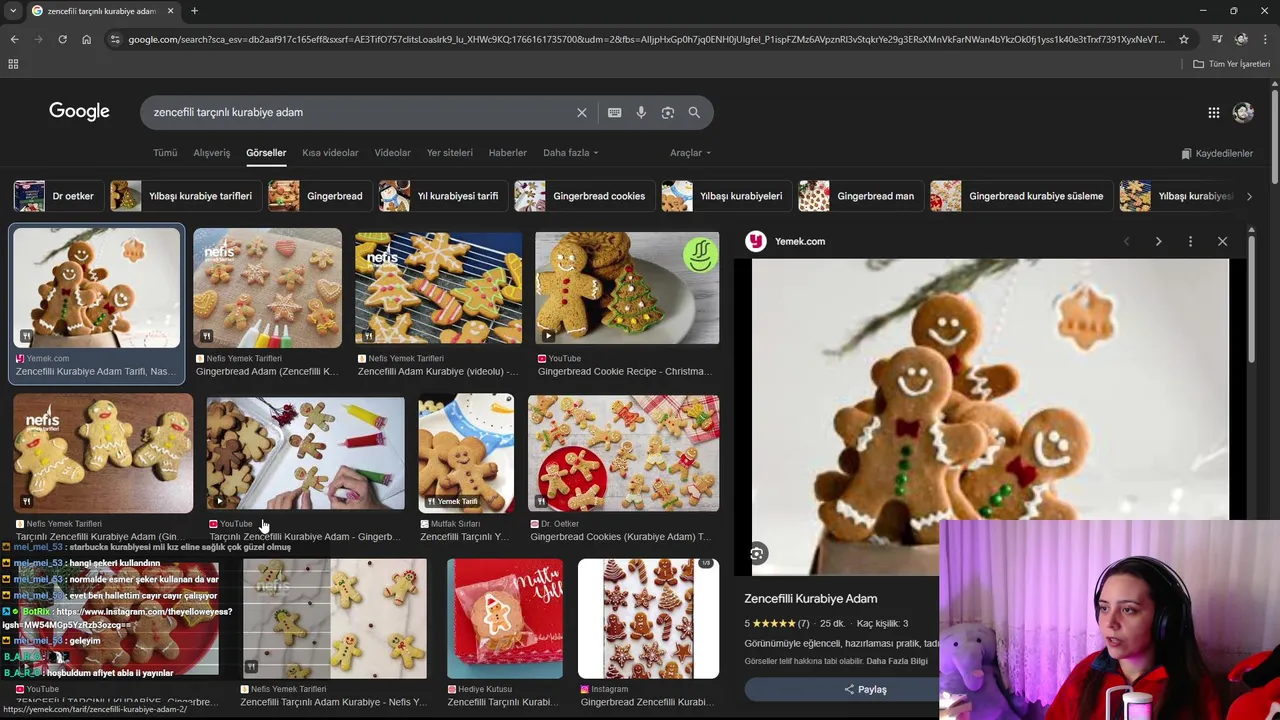Open the Kısa videolar tab
This screenshot has height=720, width=1280.
click(330, 153)
